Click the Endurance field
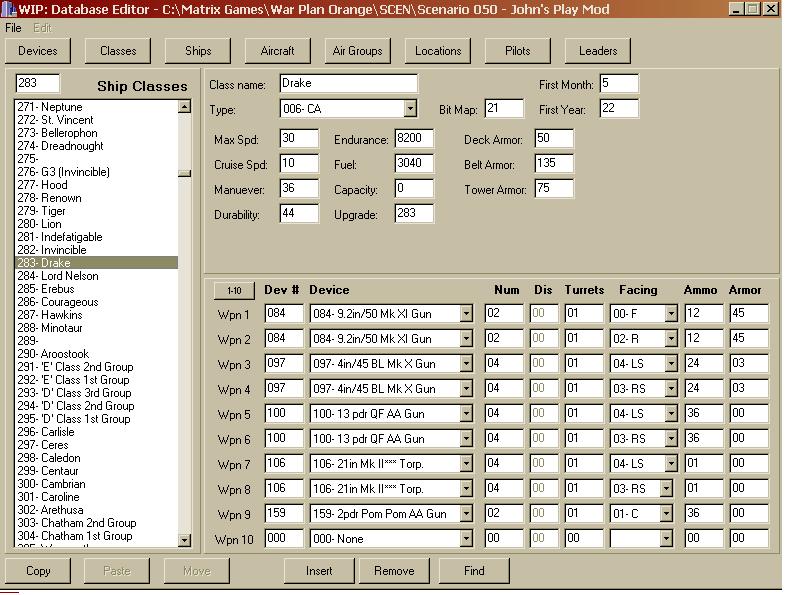Image resolution: width=786 pixels, height=595 pixels. pos(414,138)
